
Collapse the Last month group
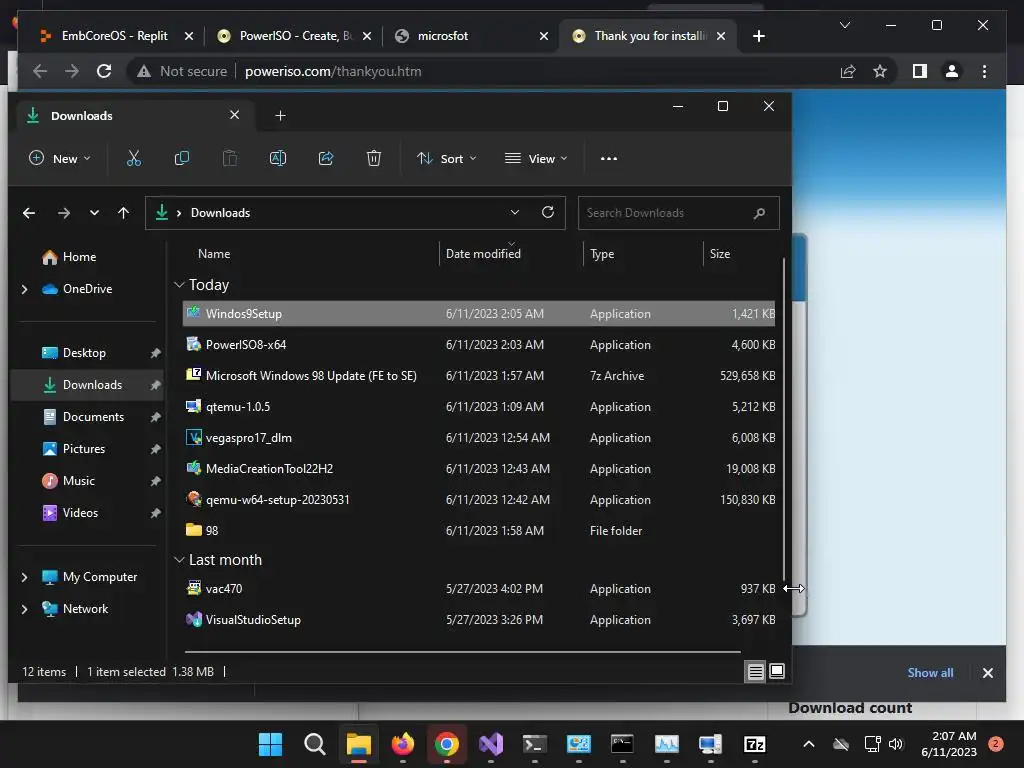(x=179, y=560)
